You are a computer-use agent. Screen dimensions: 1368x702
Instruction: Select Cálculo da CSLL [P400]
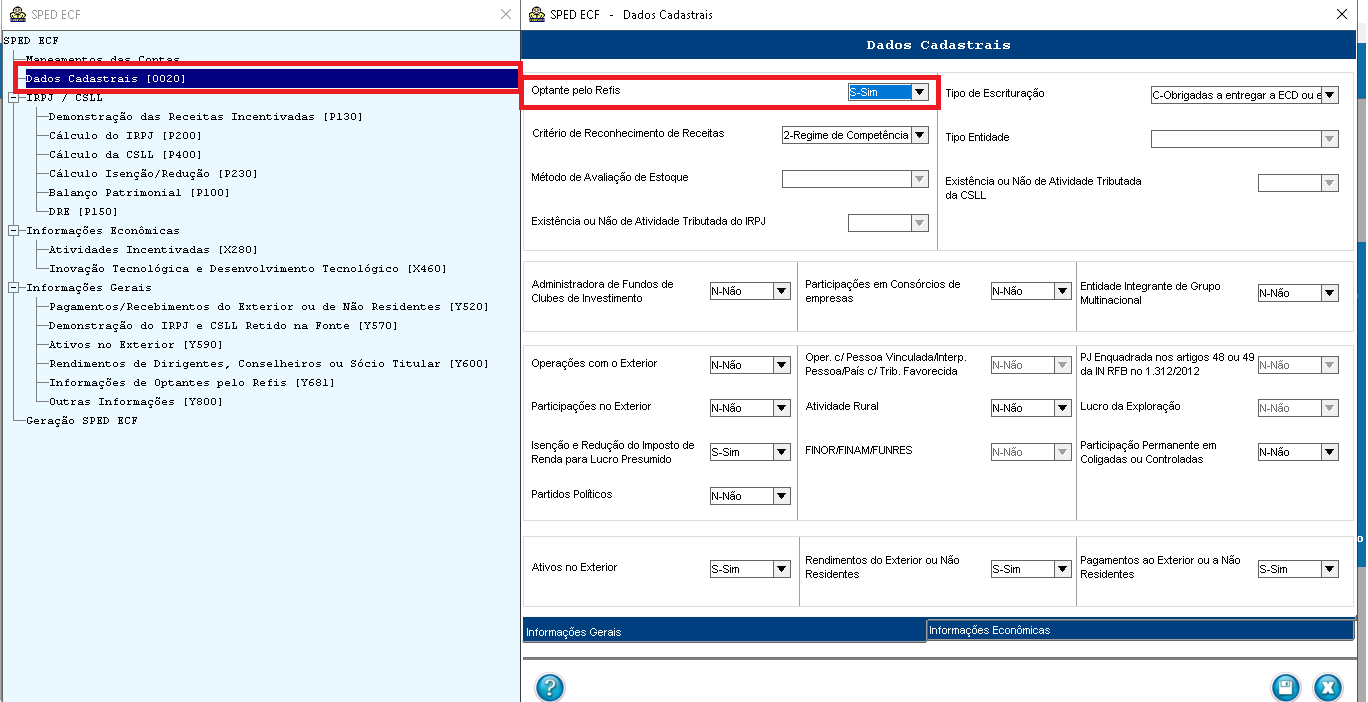[125, 155]
